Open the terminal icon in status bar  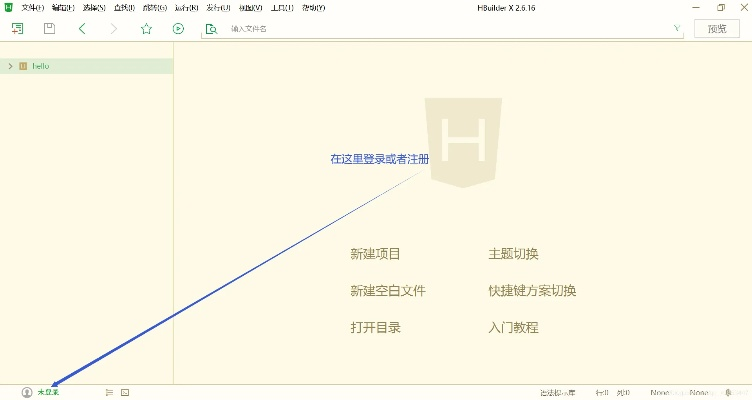125,393
